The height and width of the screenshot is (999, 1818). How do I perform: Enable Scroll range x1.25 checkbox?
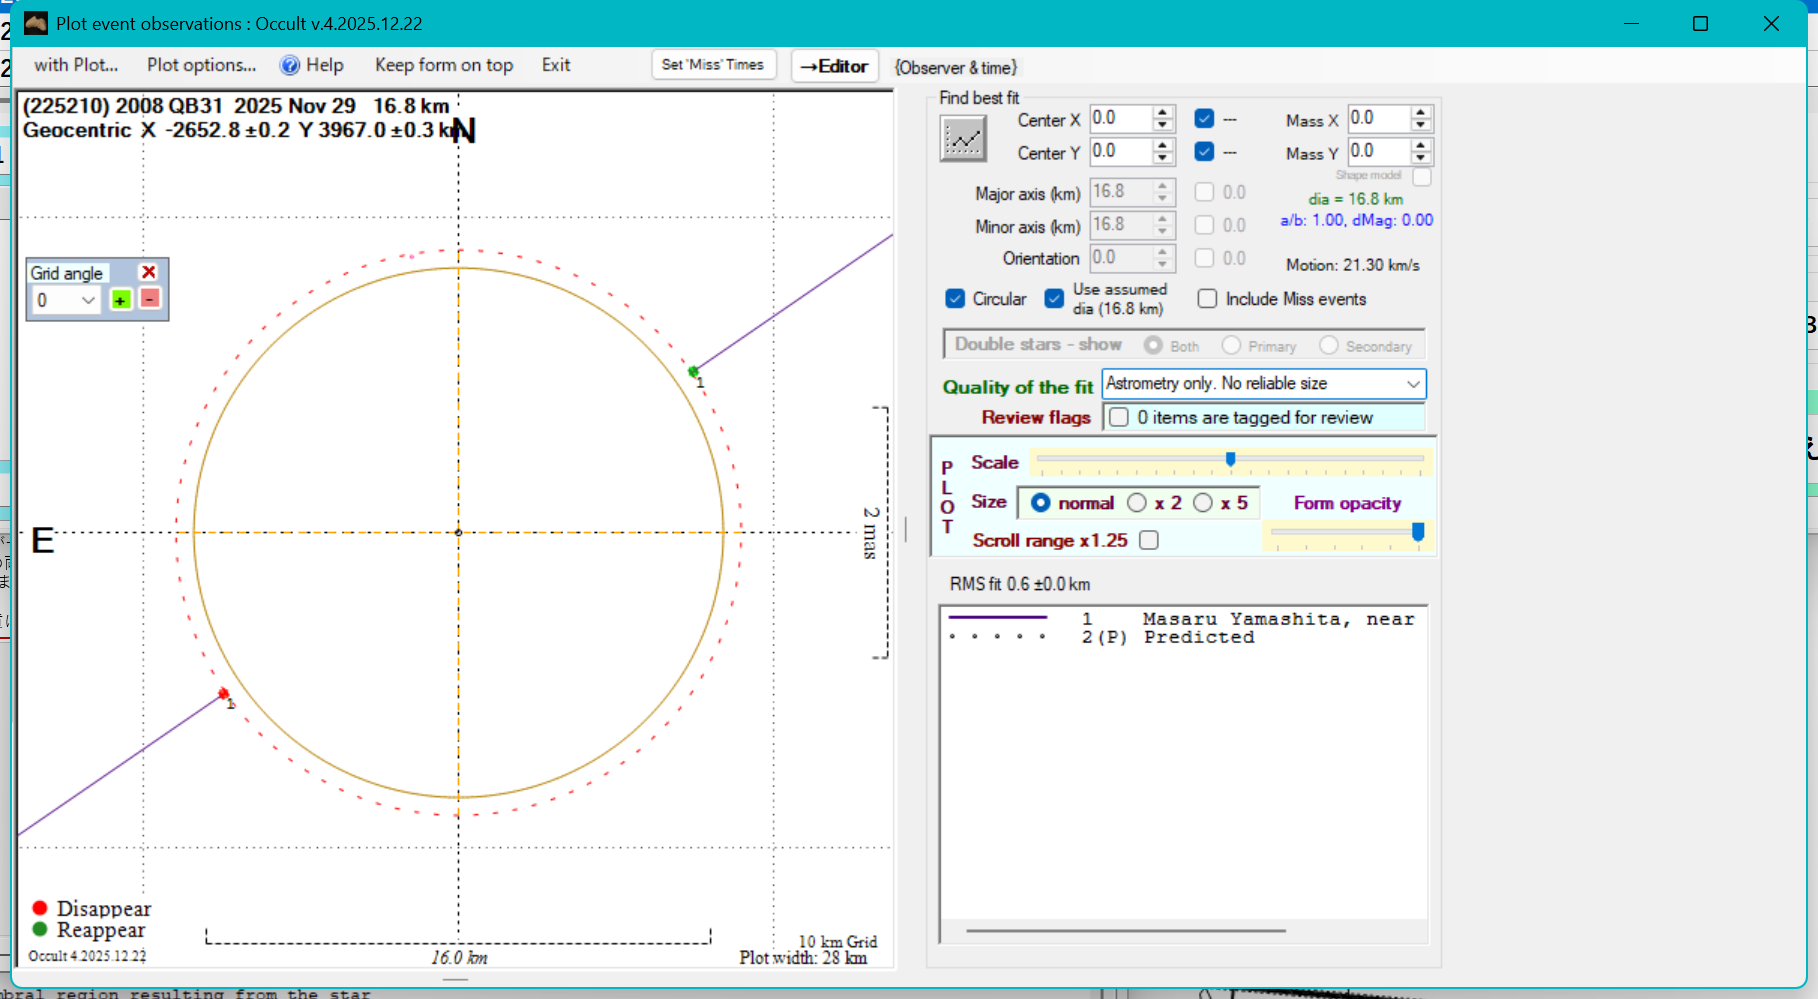tap(1149, 540)
